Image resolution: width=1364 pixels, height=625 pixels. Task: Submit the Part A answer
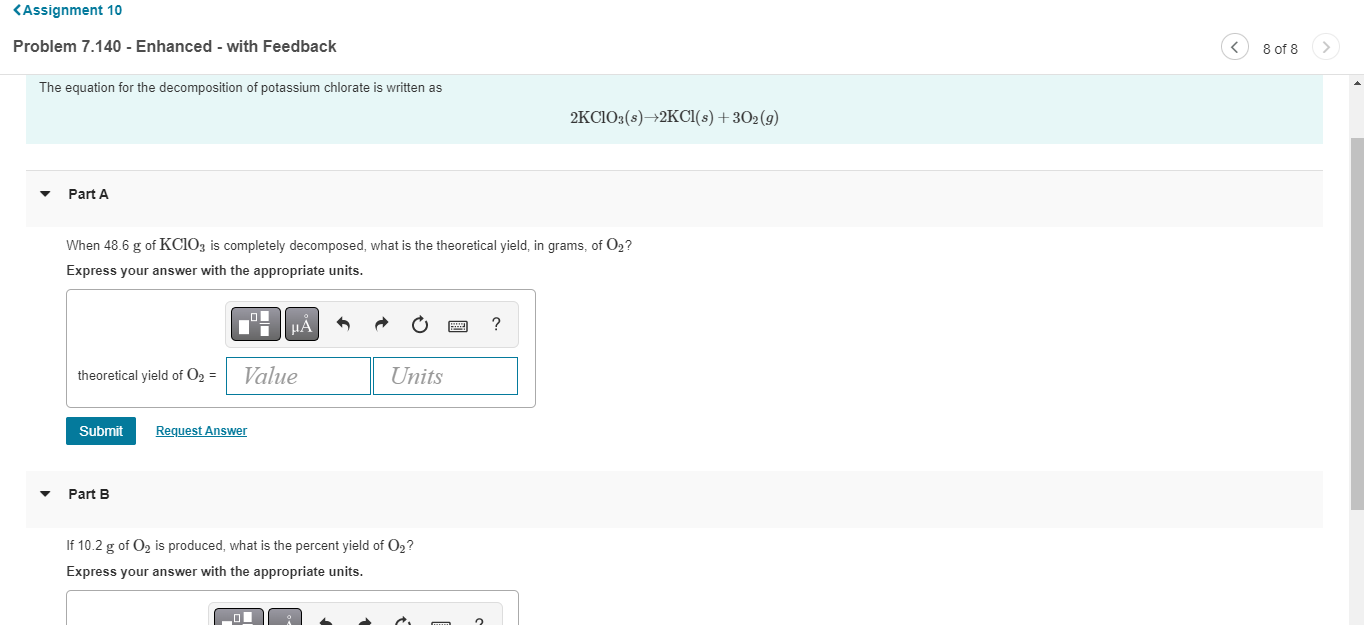tap(100, 430)
